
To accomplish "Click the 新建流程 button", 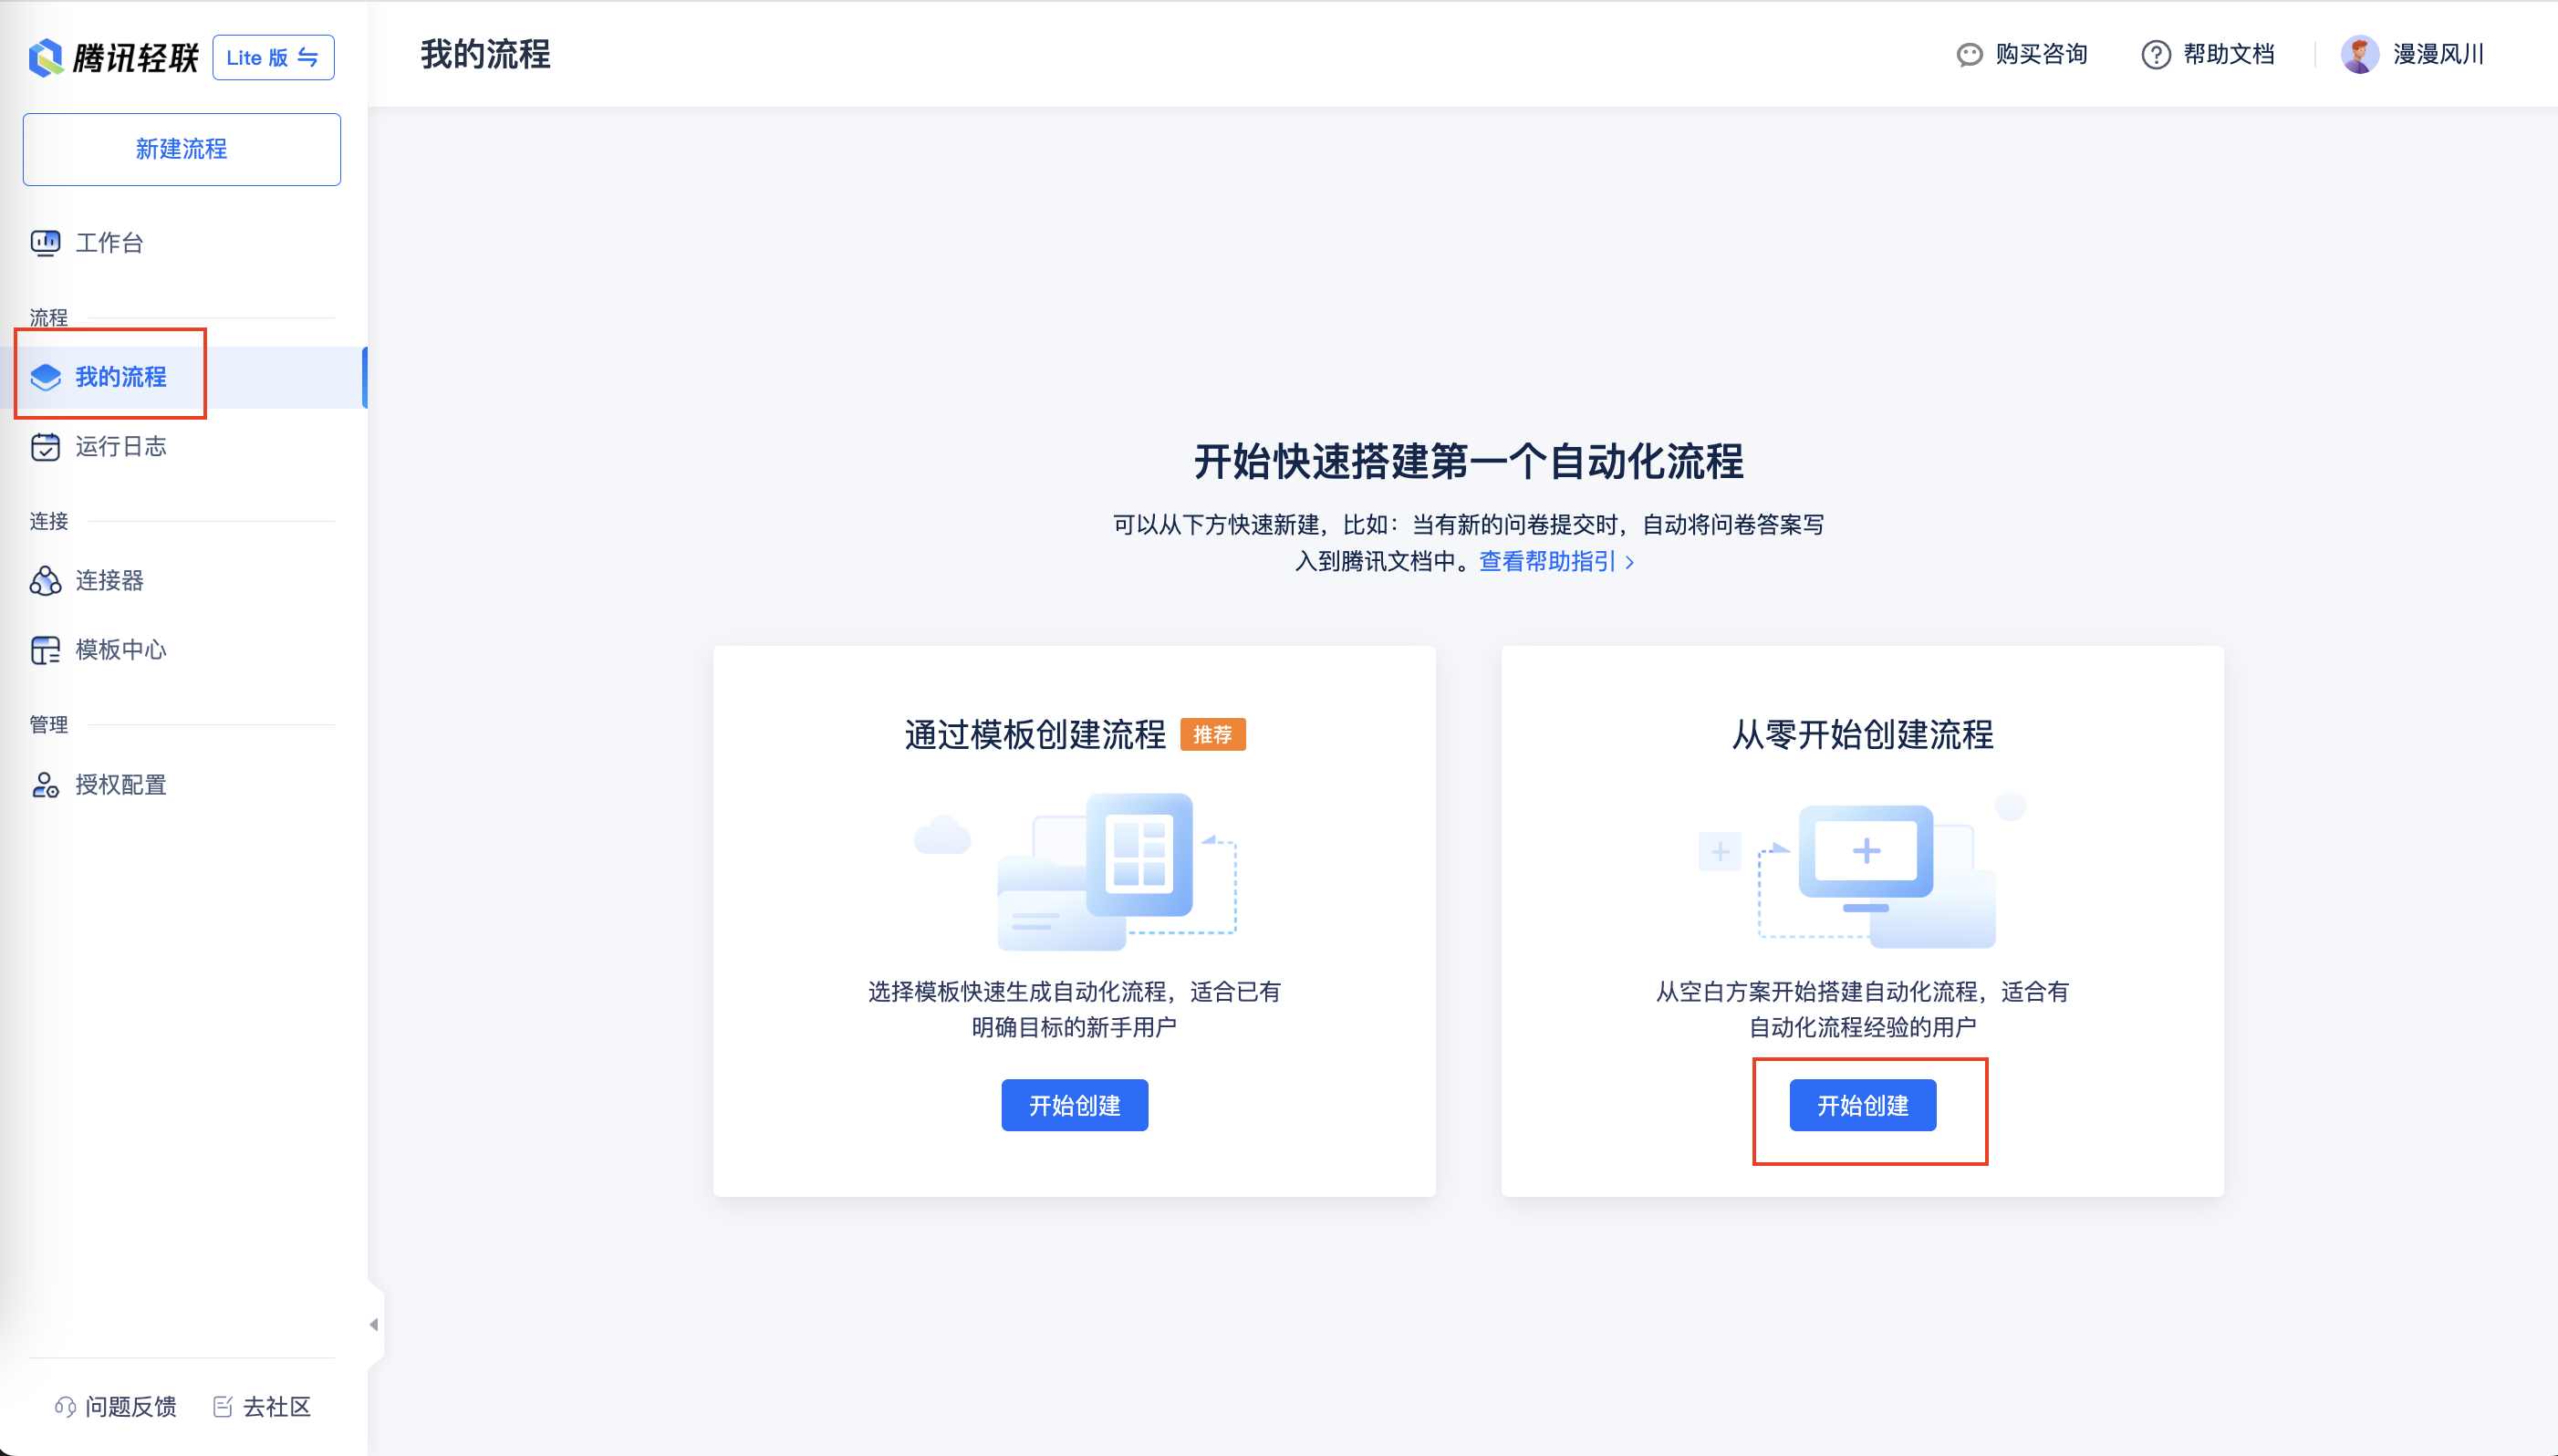I will click(181, 149).
